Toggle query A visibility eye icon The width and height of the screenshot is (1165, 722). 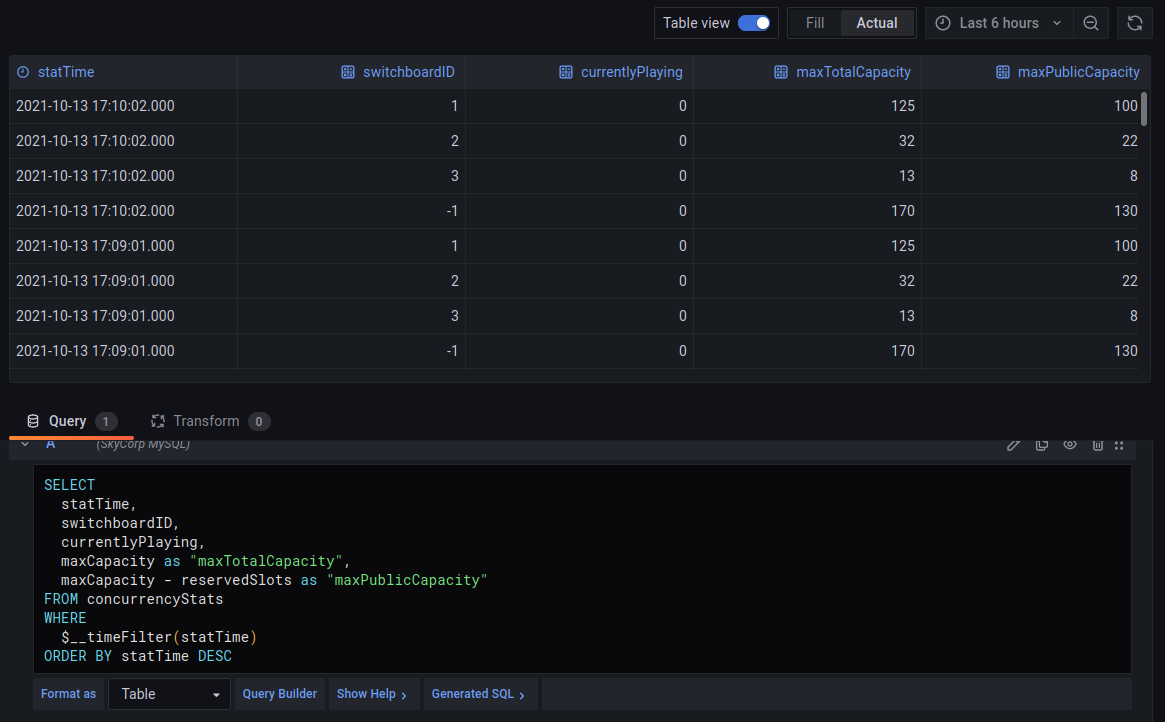tap(1070, 444)
